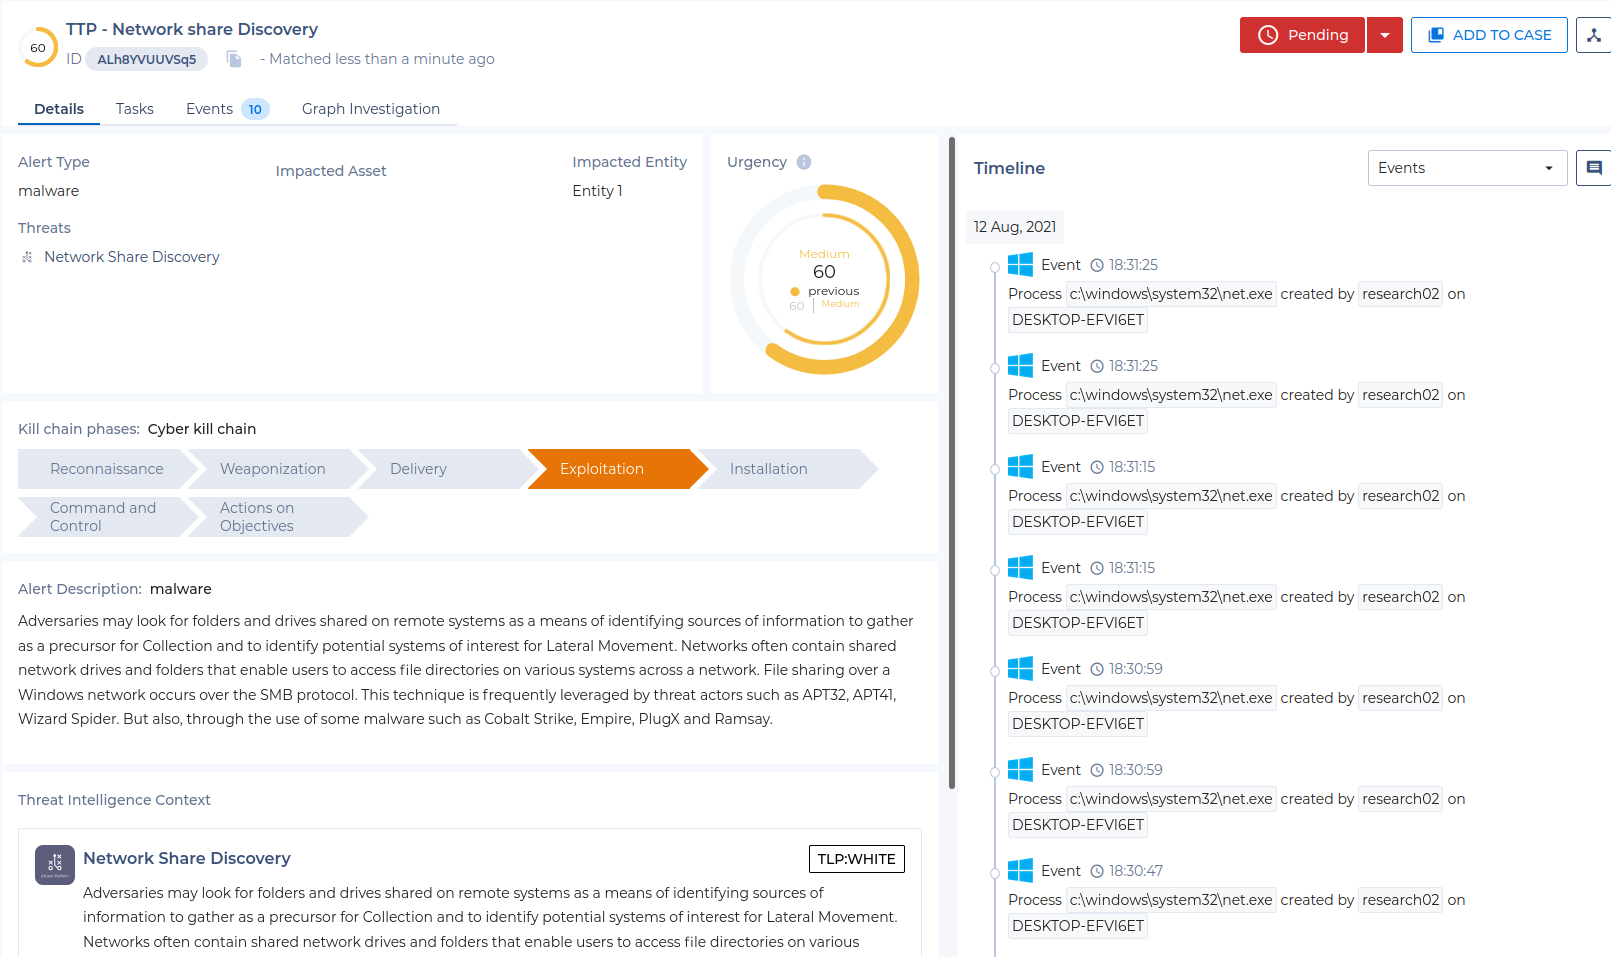Screen dimensions: 1611x957
Task: Switch to the Graph Investigation tab
Action: [371, 109]
